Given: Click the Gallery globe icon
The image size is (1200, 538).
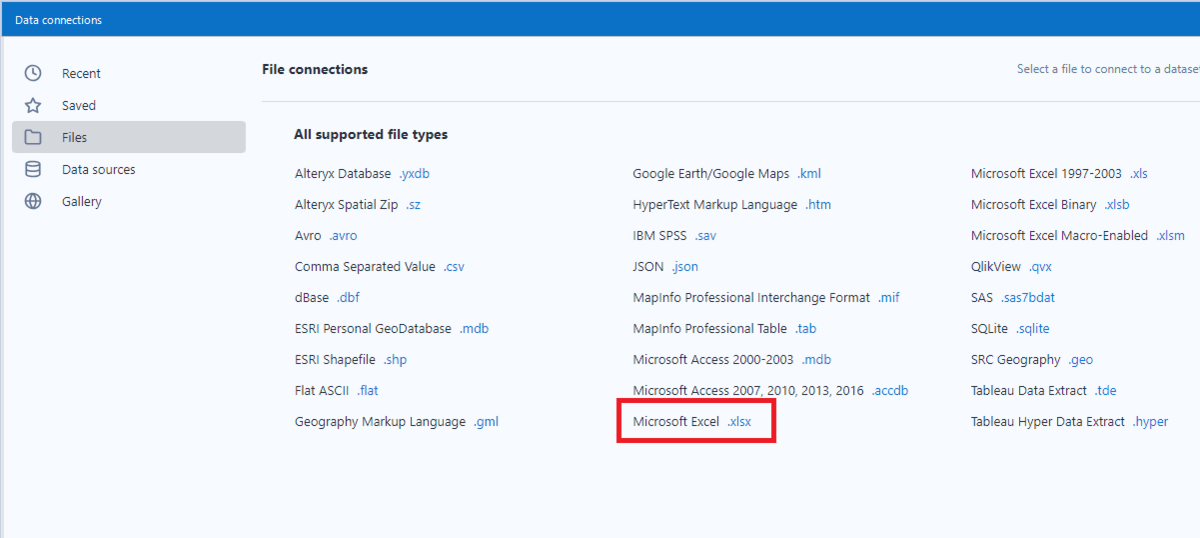Looking at the screenshot, I should [33, 201].
